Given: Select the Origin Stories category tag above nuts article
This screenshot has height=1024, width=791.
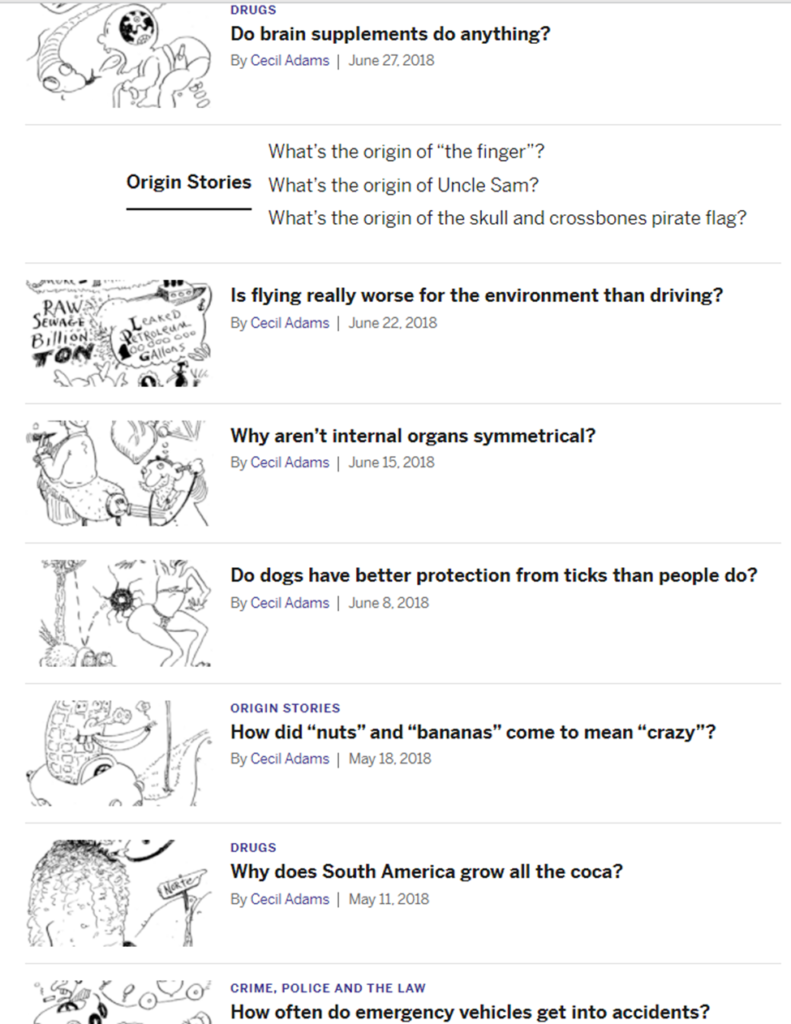Looking at the screenshot, I should (x=285, y=708).
